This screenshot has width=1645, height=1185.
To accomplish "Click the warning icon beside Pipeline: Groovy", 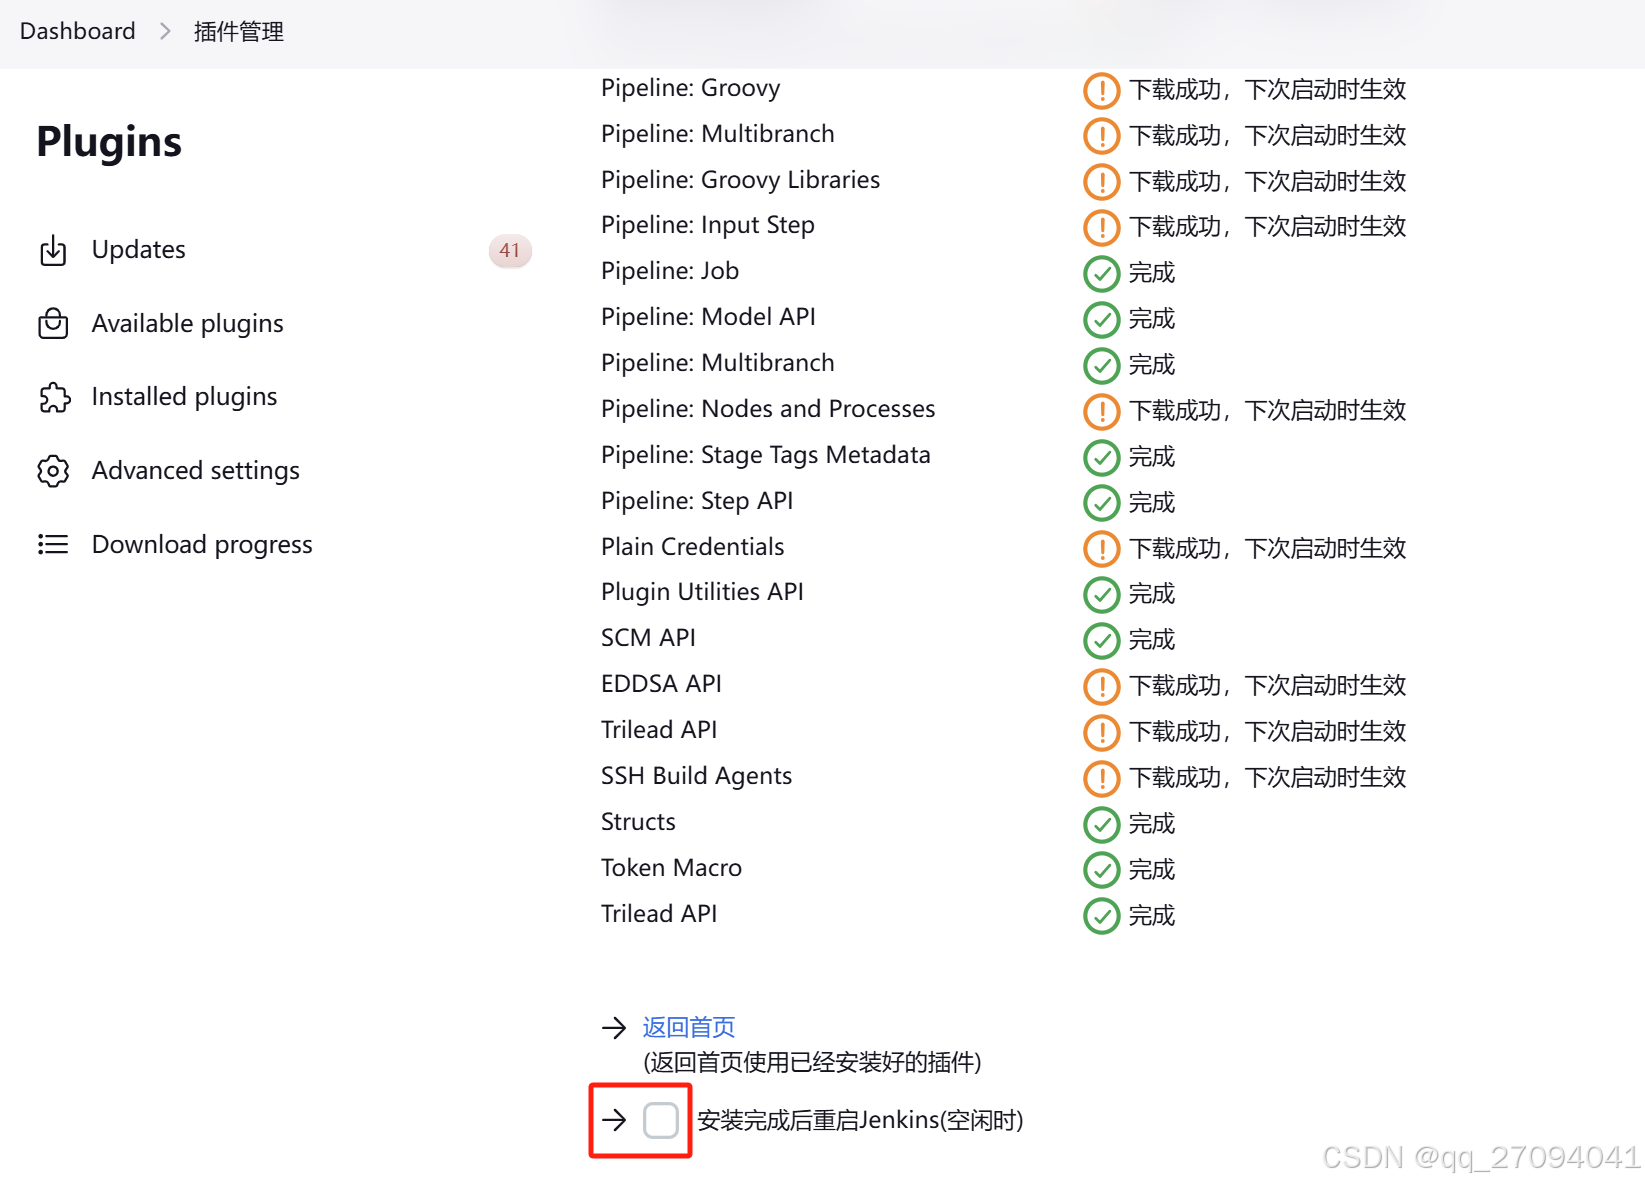I will [1101, 90].
